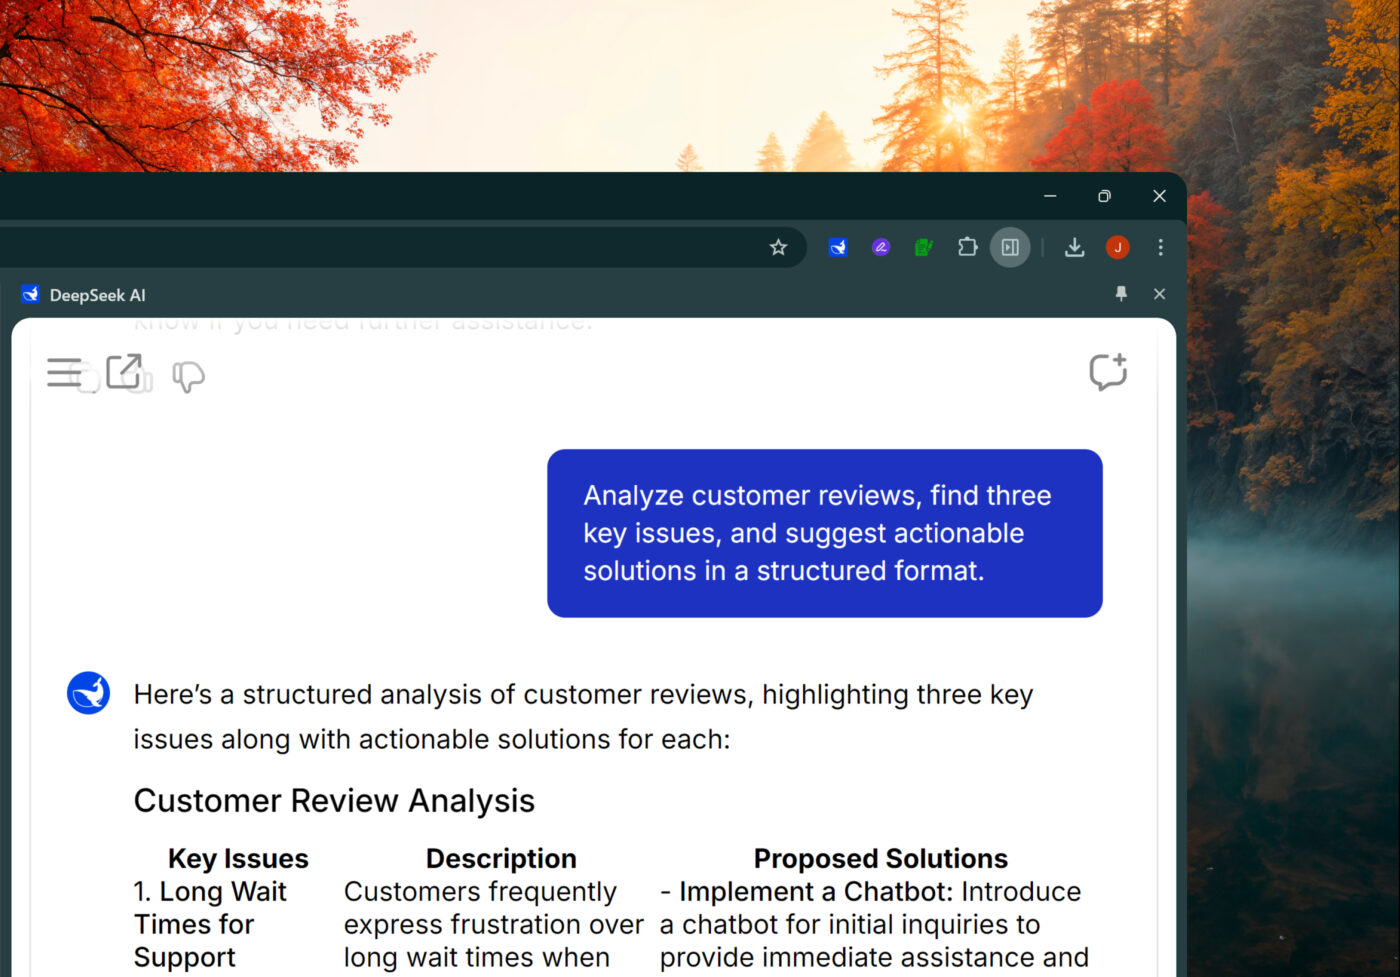Open the three-dot browser menu
The image size is (1400, 977).
pos(1160,247)
